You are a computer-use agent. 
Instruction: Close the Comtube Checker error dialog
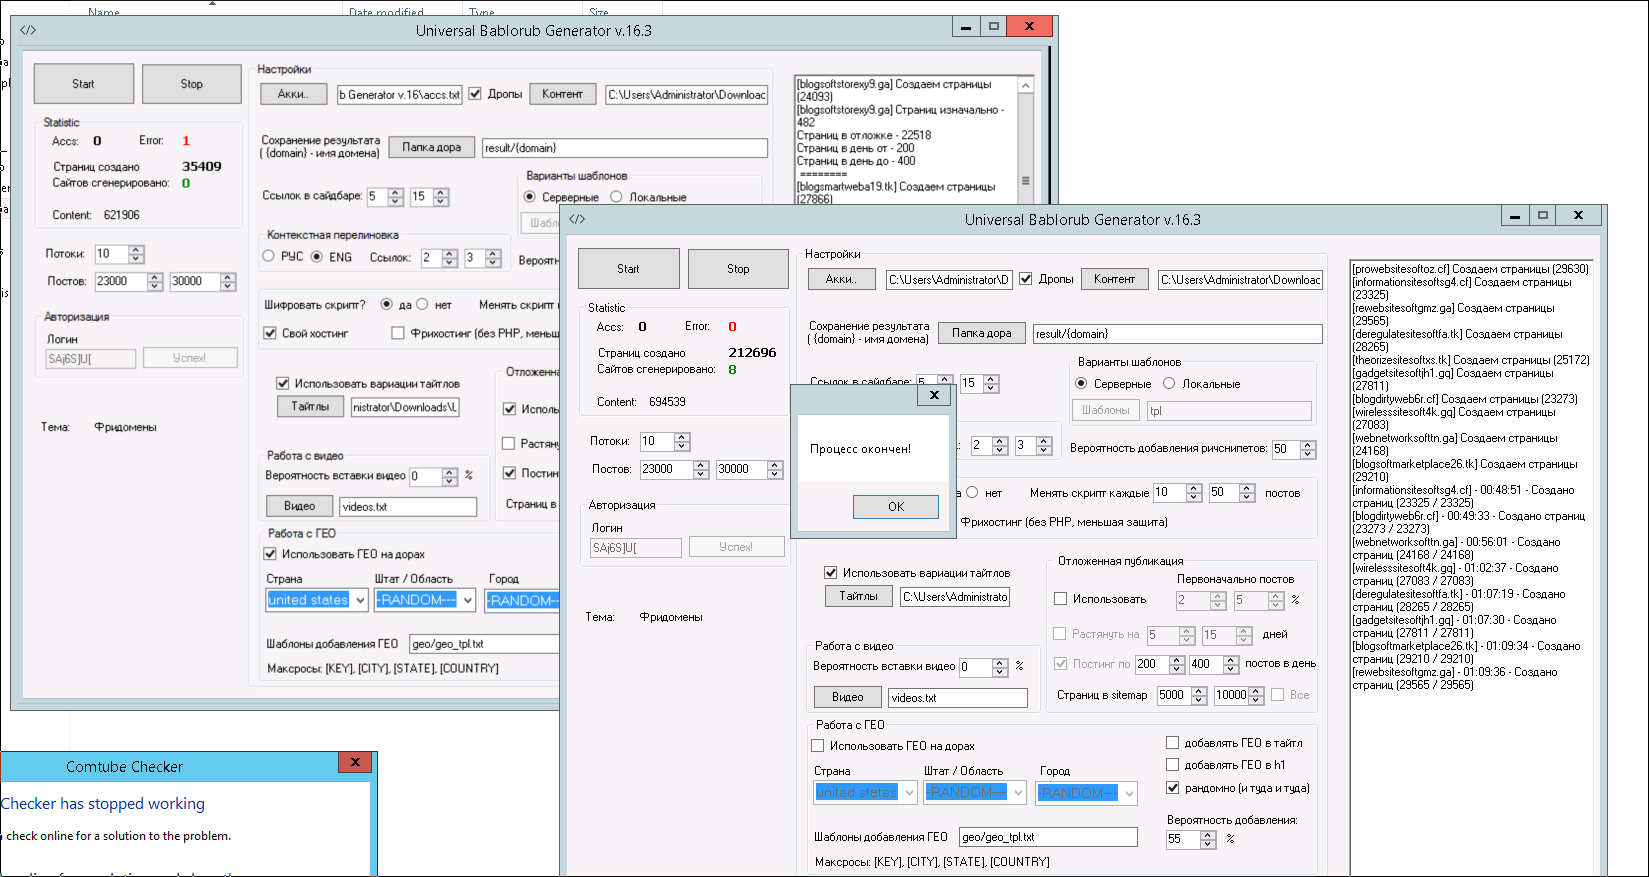point(355,762)
